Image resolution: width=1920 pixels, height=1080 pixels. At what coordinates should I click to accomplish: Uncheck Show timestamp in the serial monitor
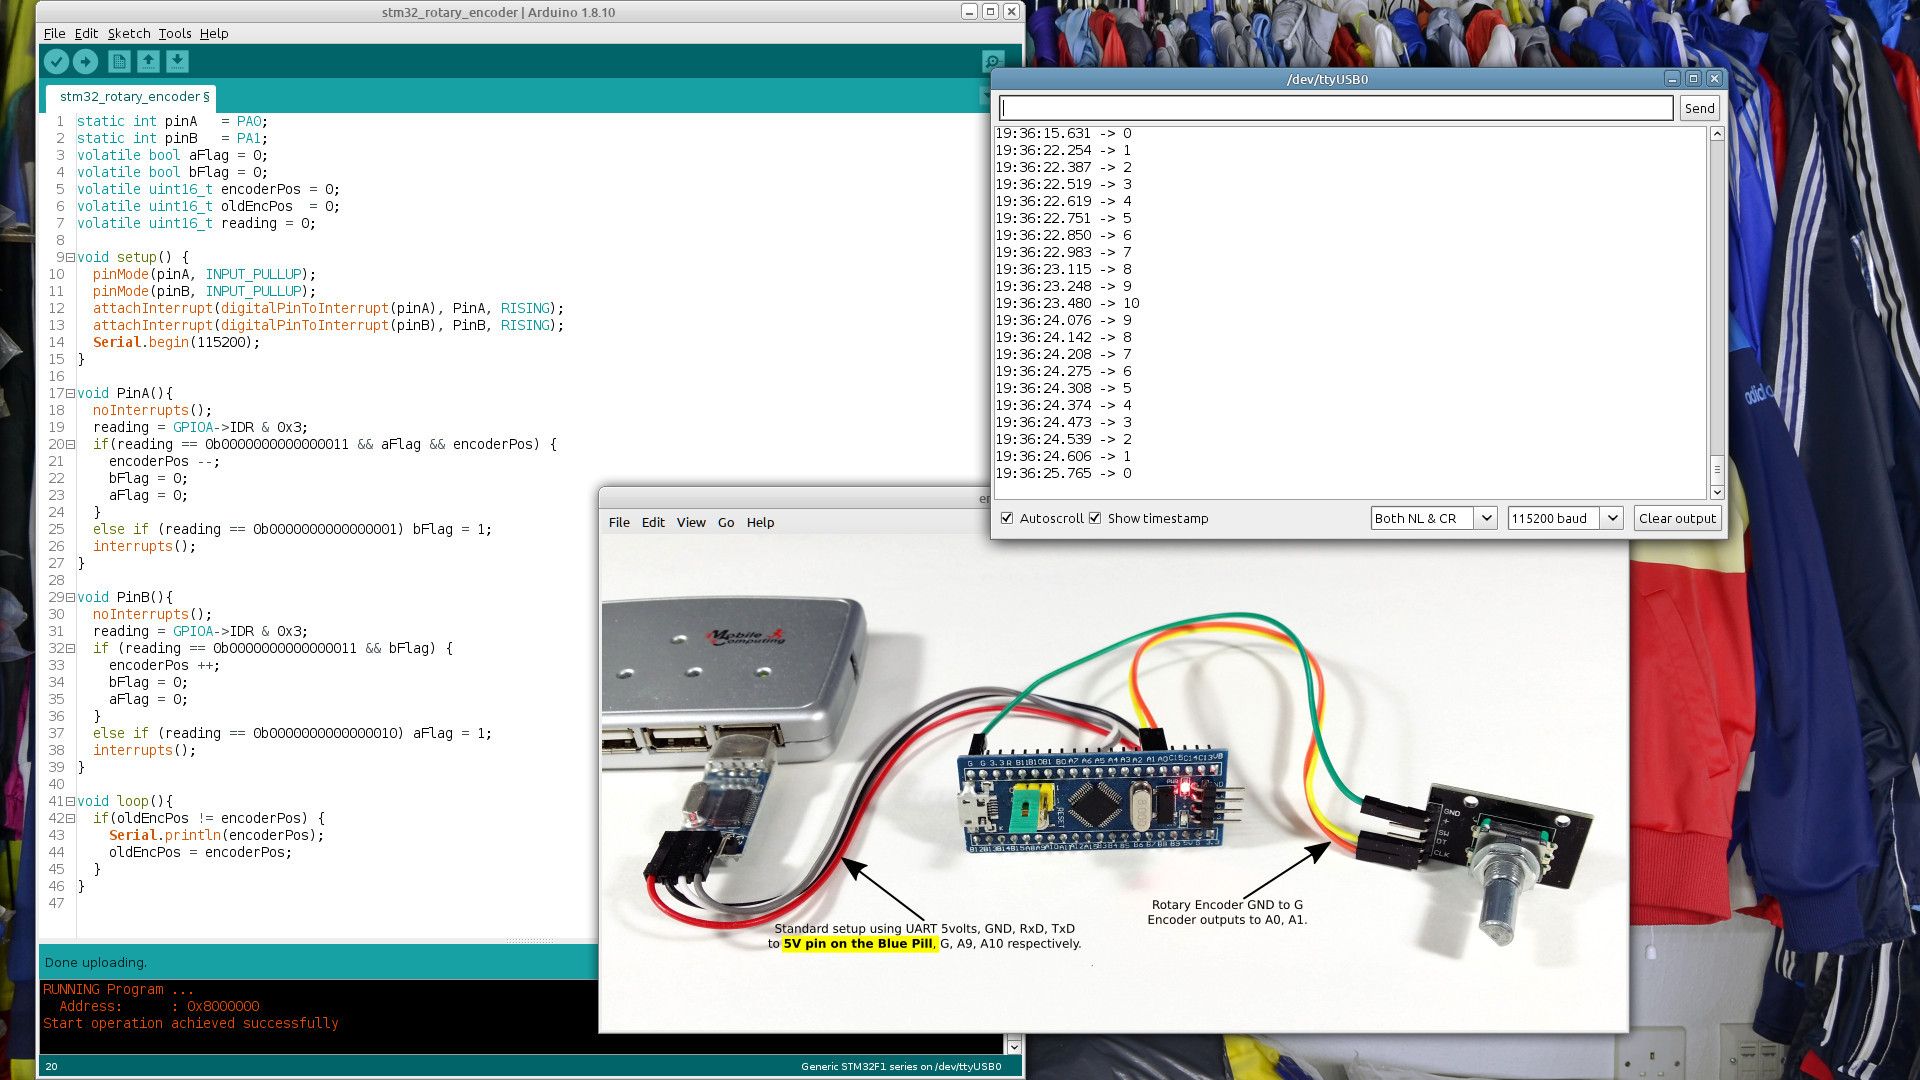(x=1096, y=518)
